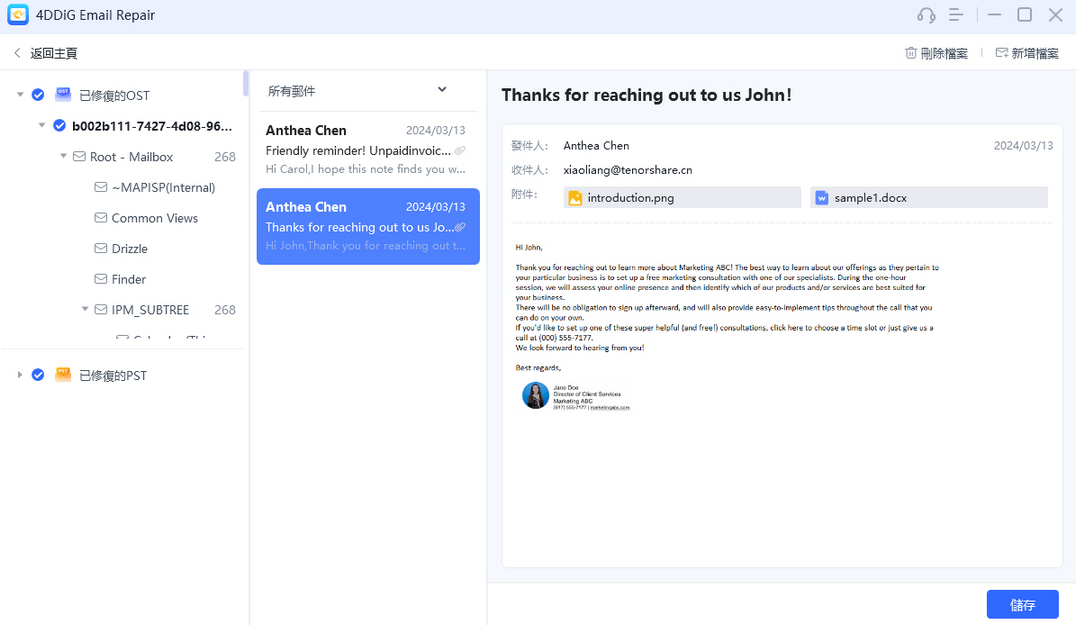Click the PST file icon beside 已修復的PST
The image size is (1076, 625).
point(63,375)
